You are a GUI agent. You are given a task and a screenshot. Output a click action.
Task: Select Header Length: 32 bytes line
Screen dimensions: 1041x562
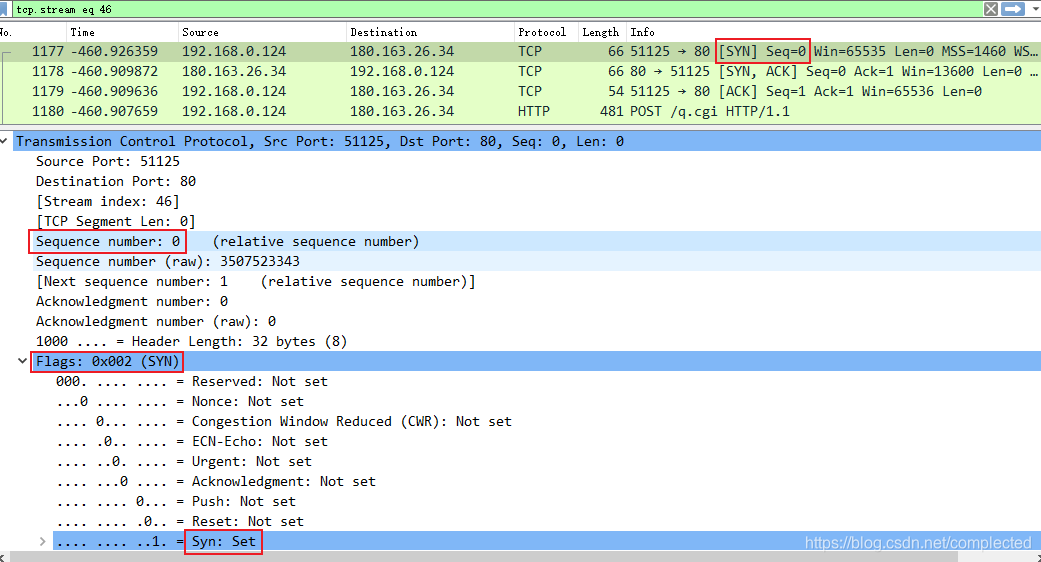[x=191, y=341]
